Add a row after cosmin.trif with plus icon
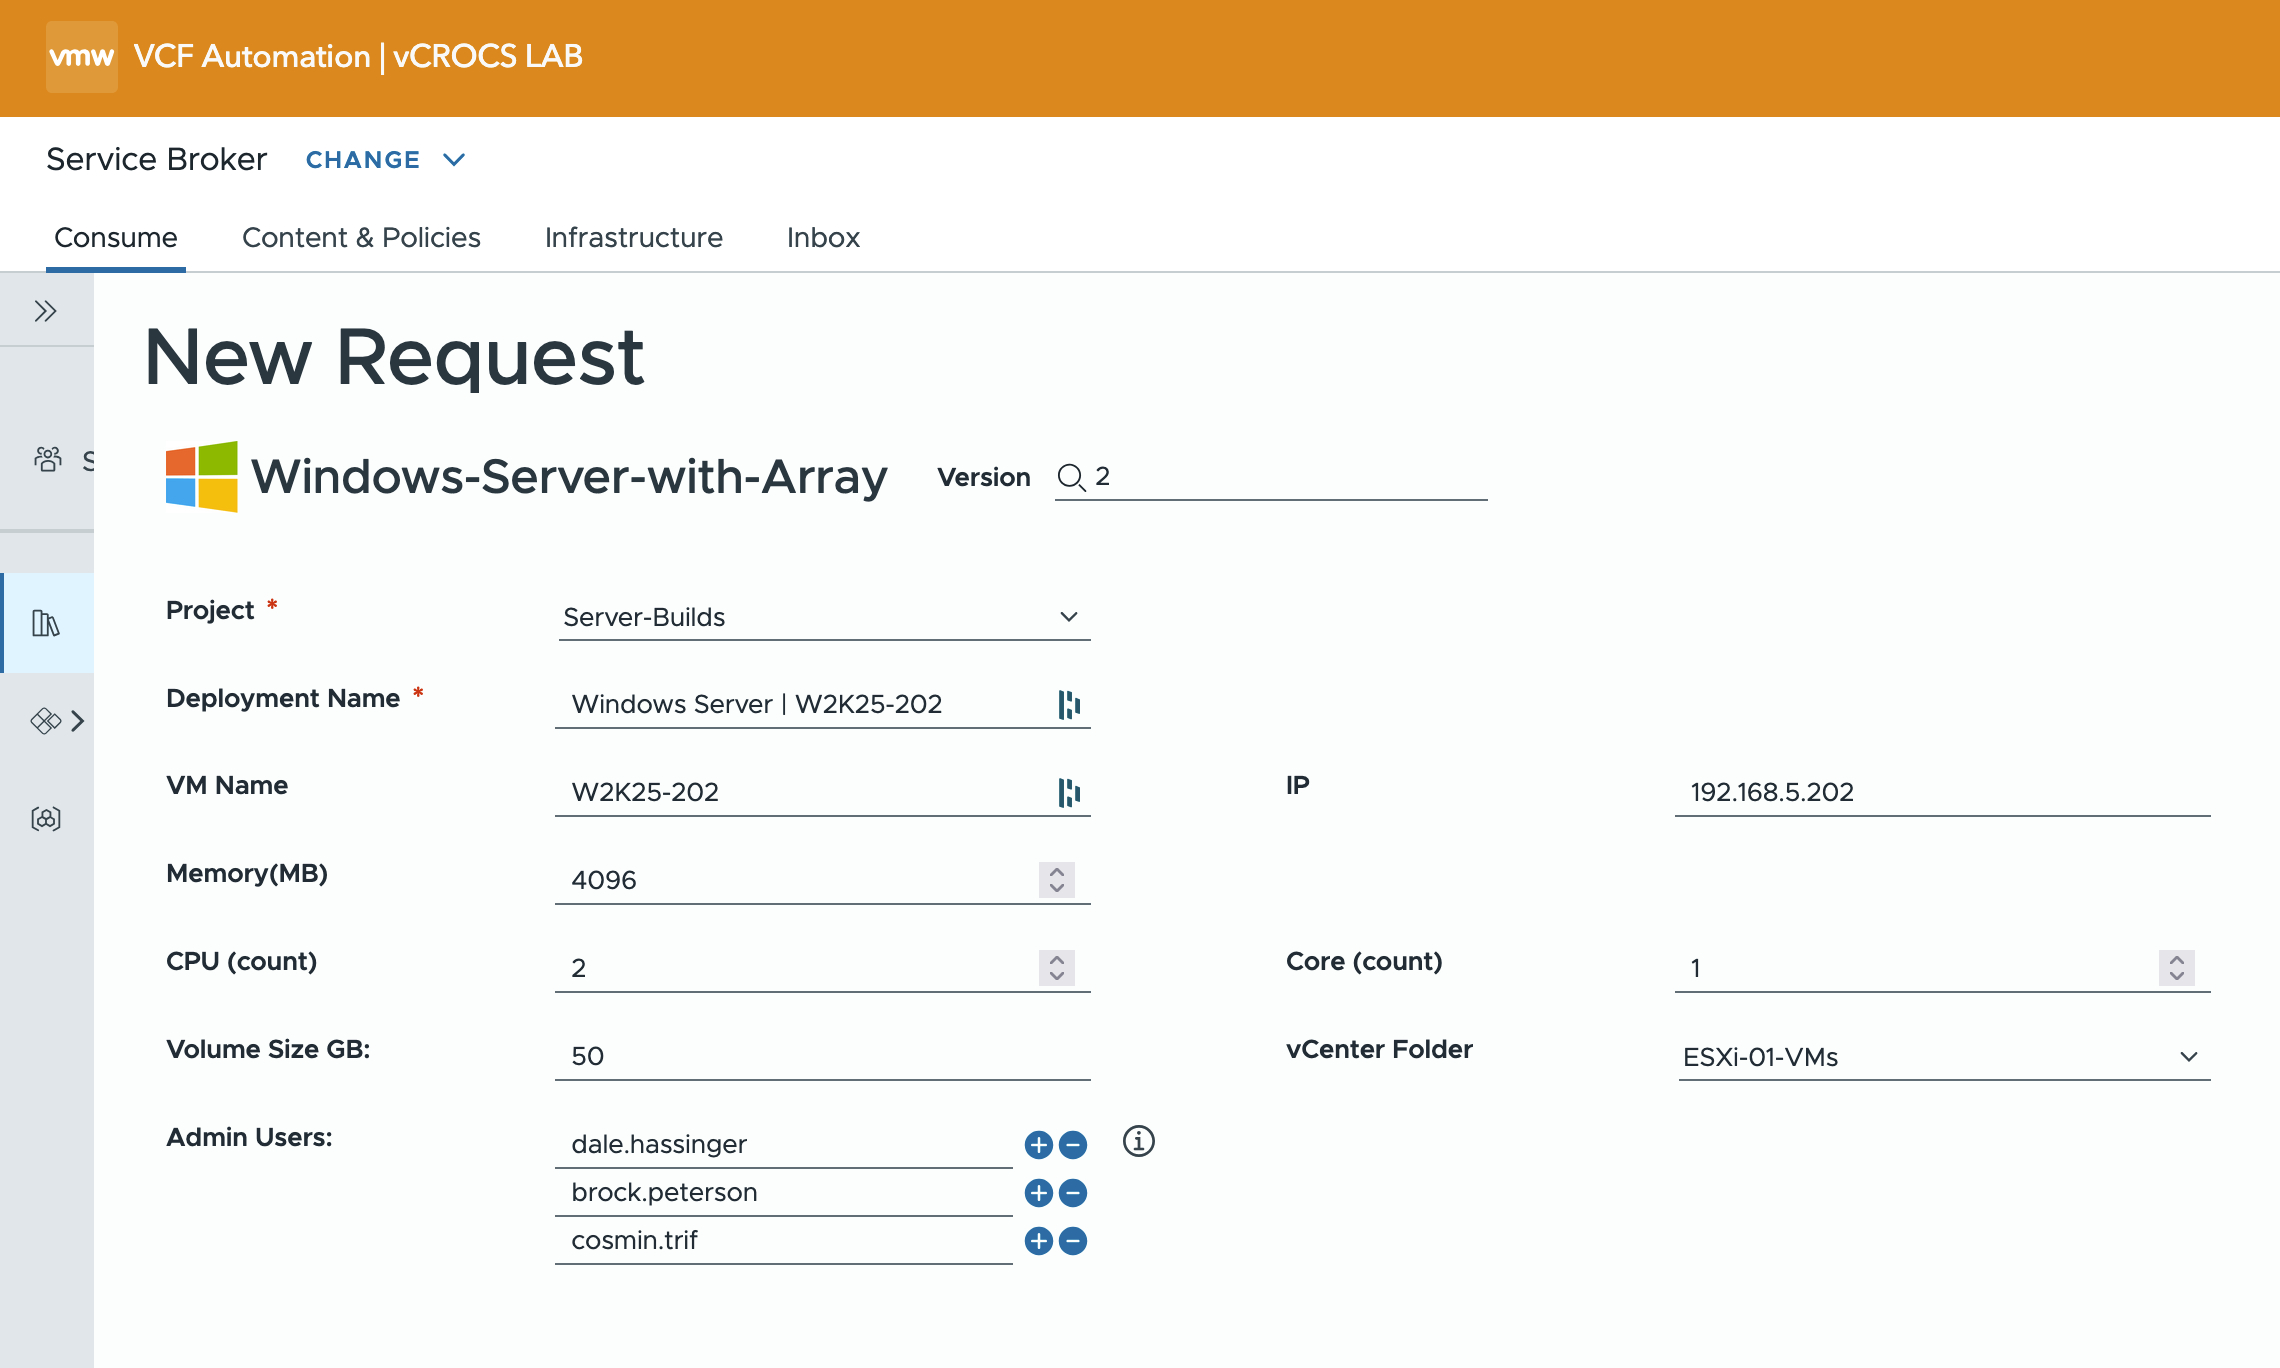2280x1368 pixels. click(1039, 1241)
